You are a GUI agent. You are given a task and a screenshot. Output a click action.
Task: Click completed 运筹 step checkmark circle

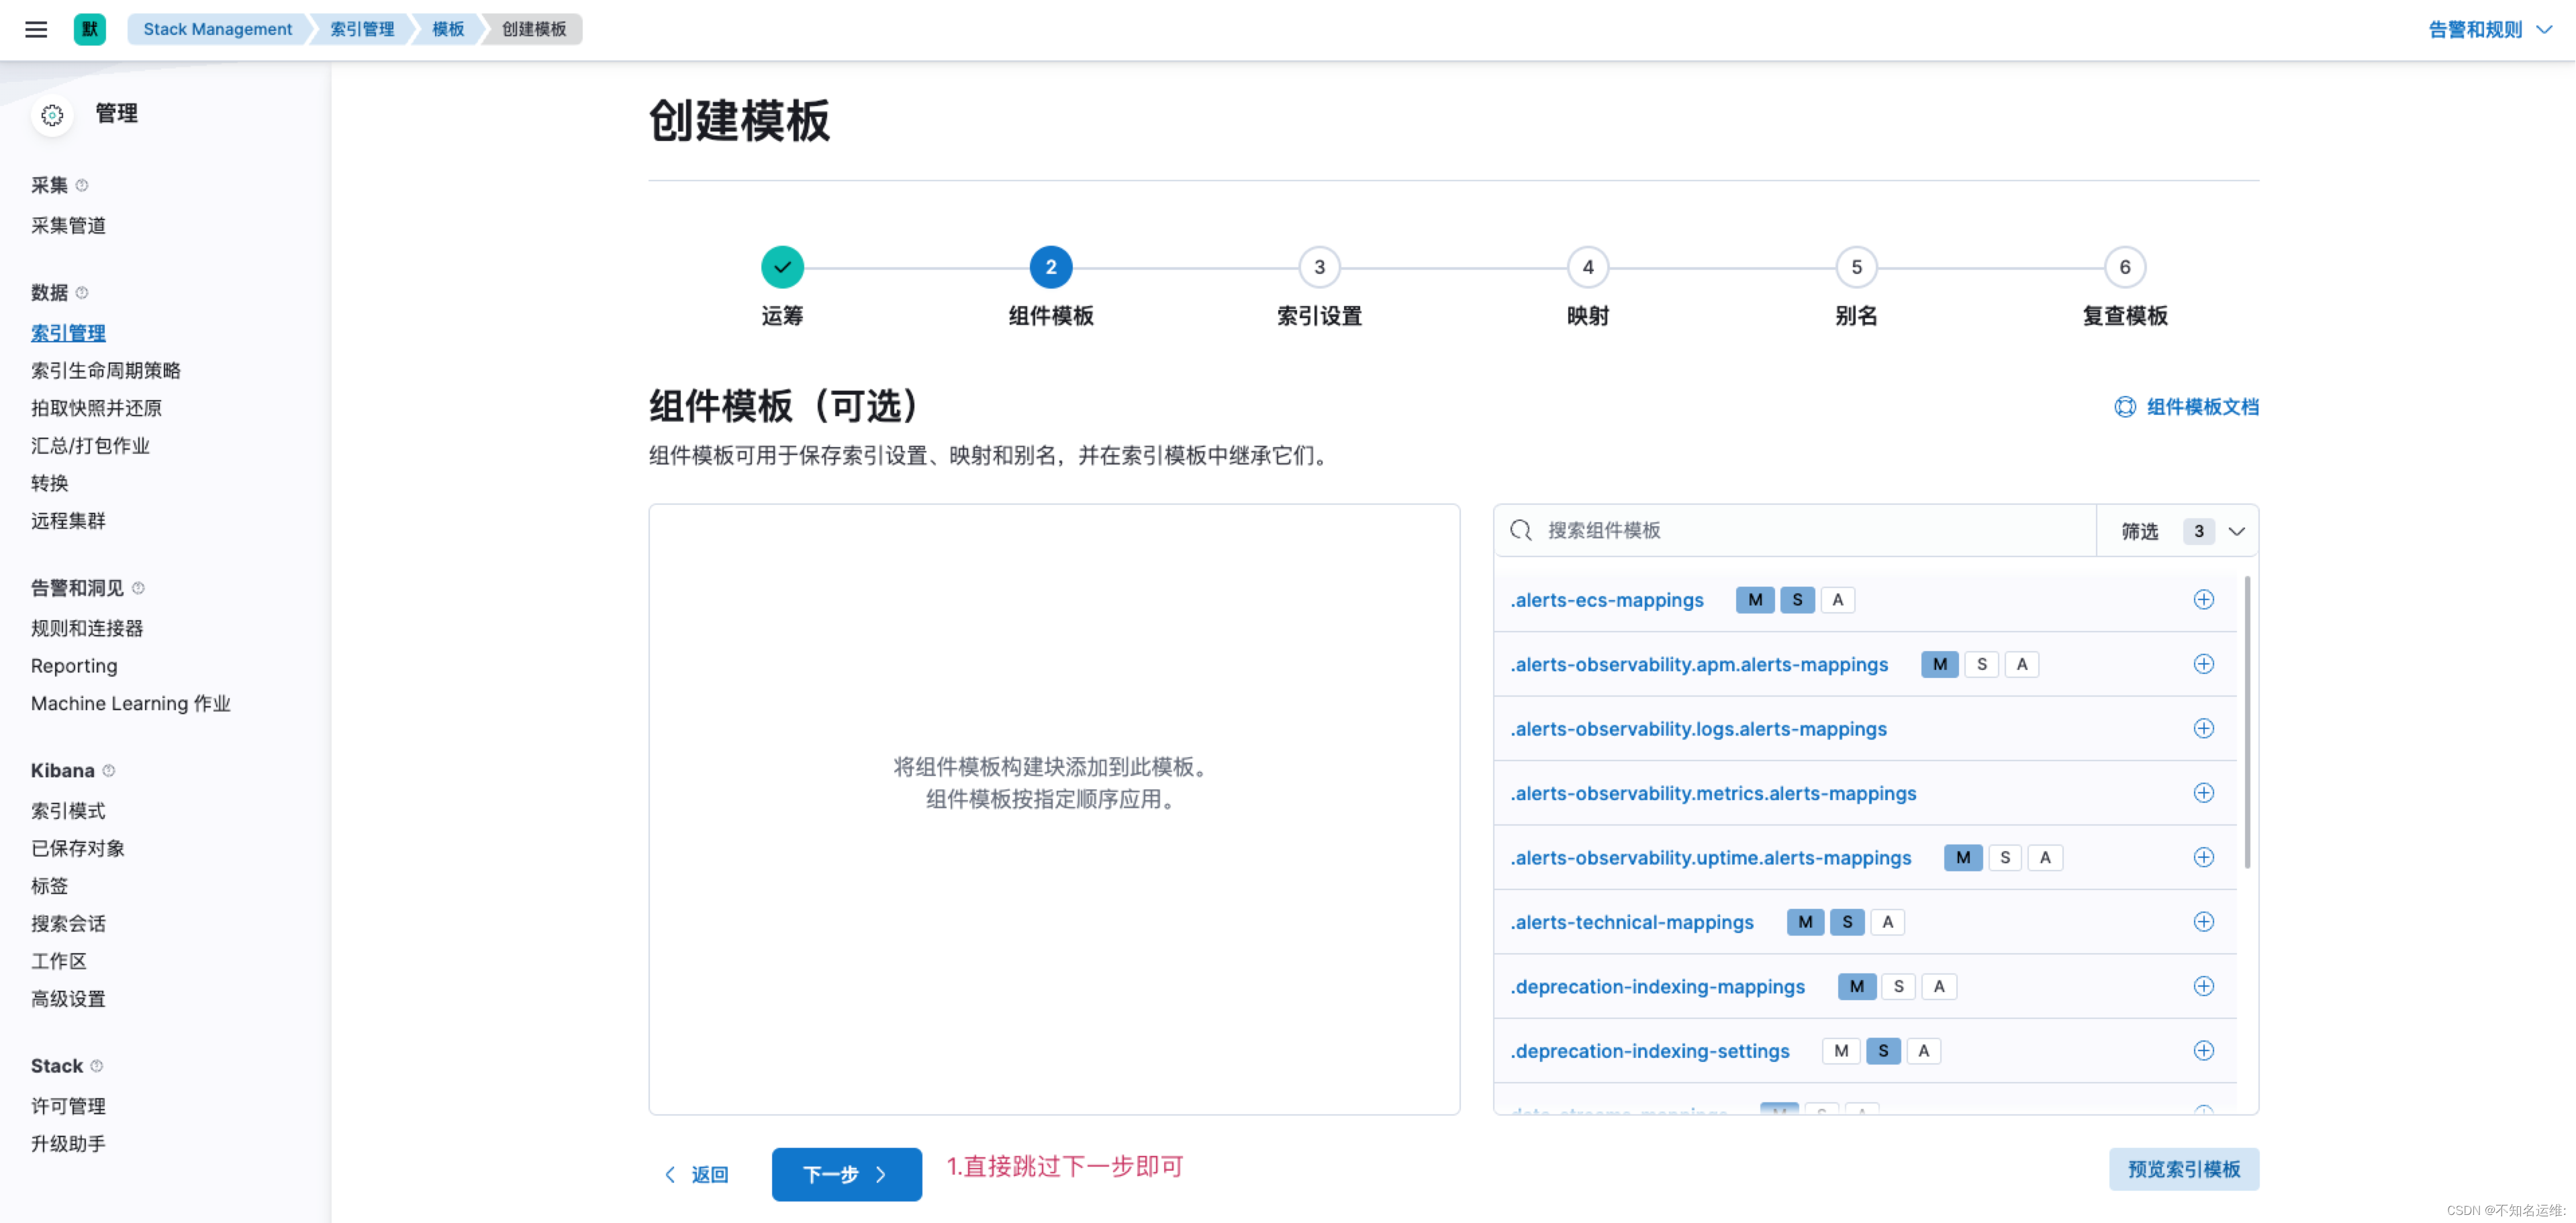(x=782, y=267)
